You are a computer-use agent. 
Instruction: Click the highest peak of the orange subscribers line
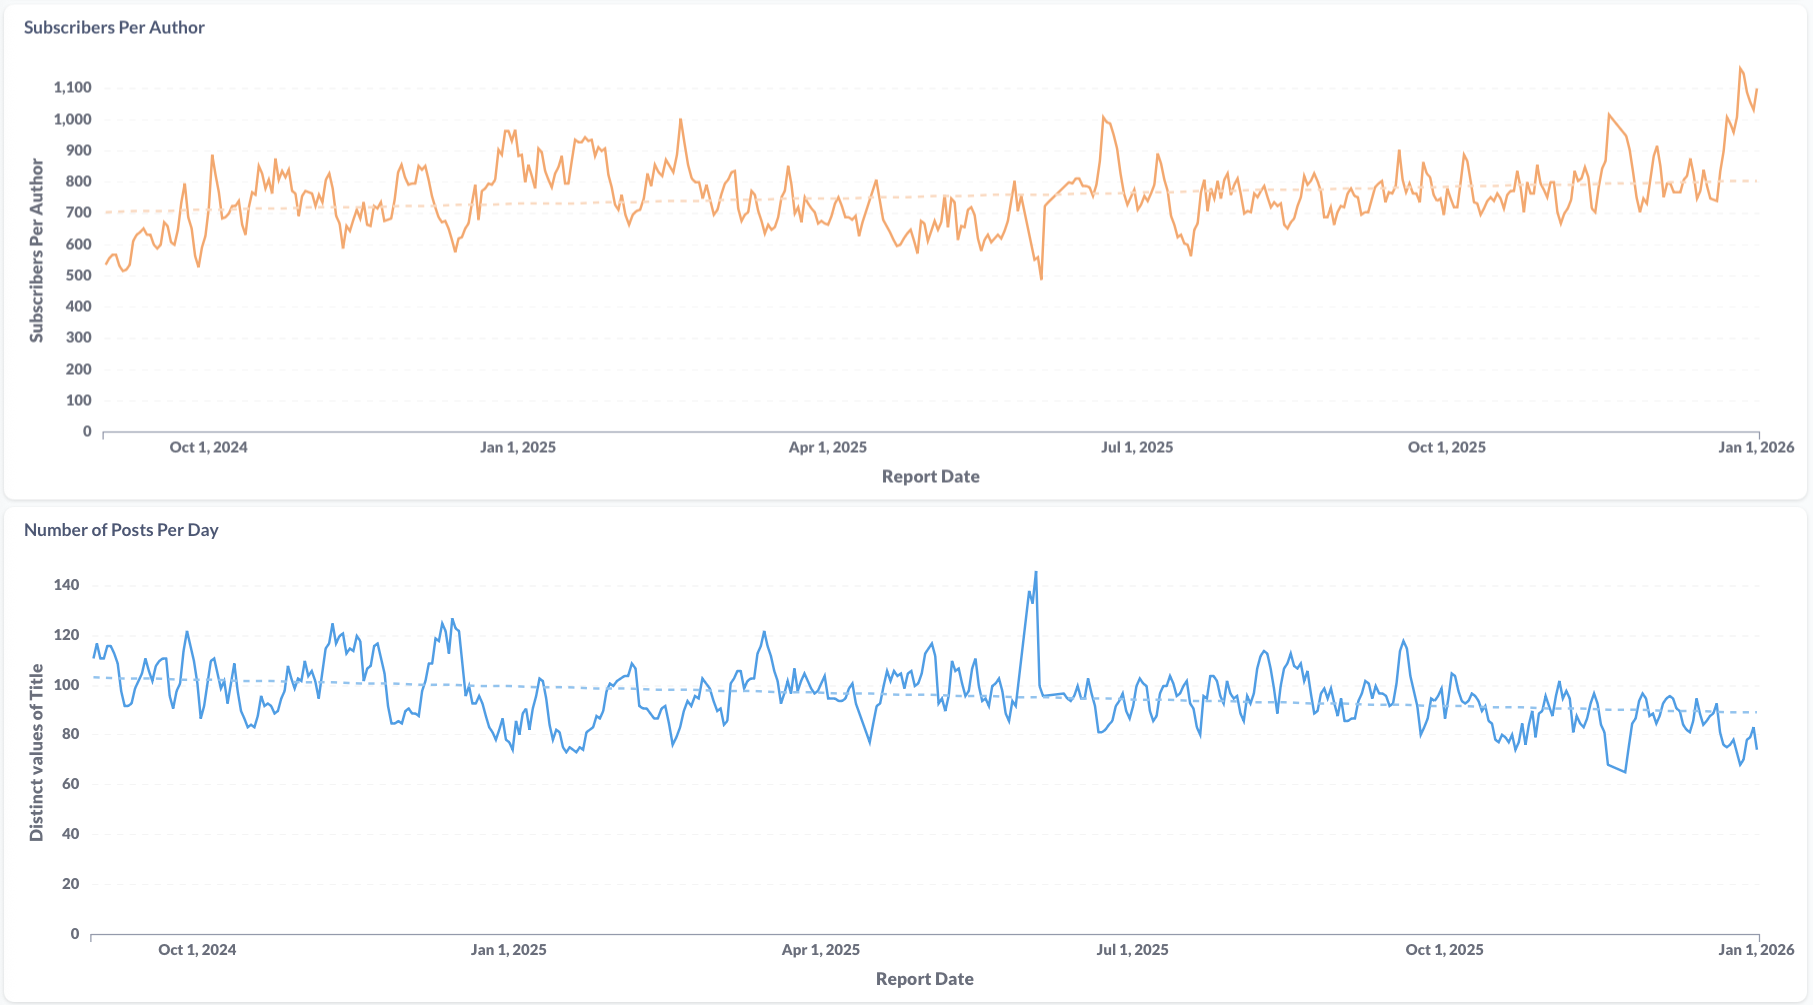click(1740, 68)
